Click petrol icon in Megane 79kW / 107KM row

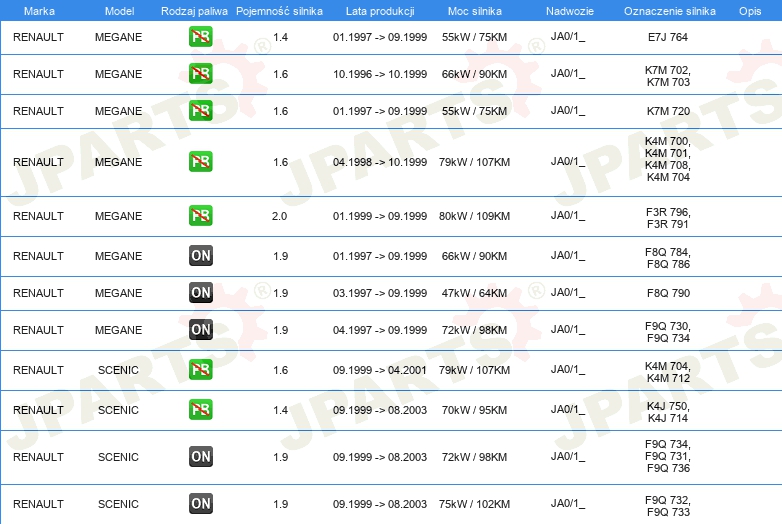pos(200,162)
